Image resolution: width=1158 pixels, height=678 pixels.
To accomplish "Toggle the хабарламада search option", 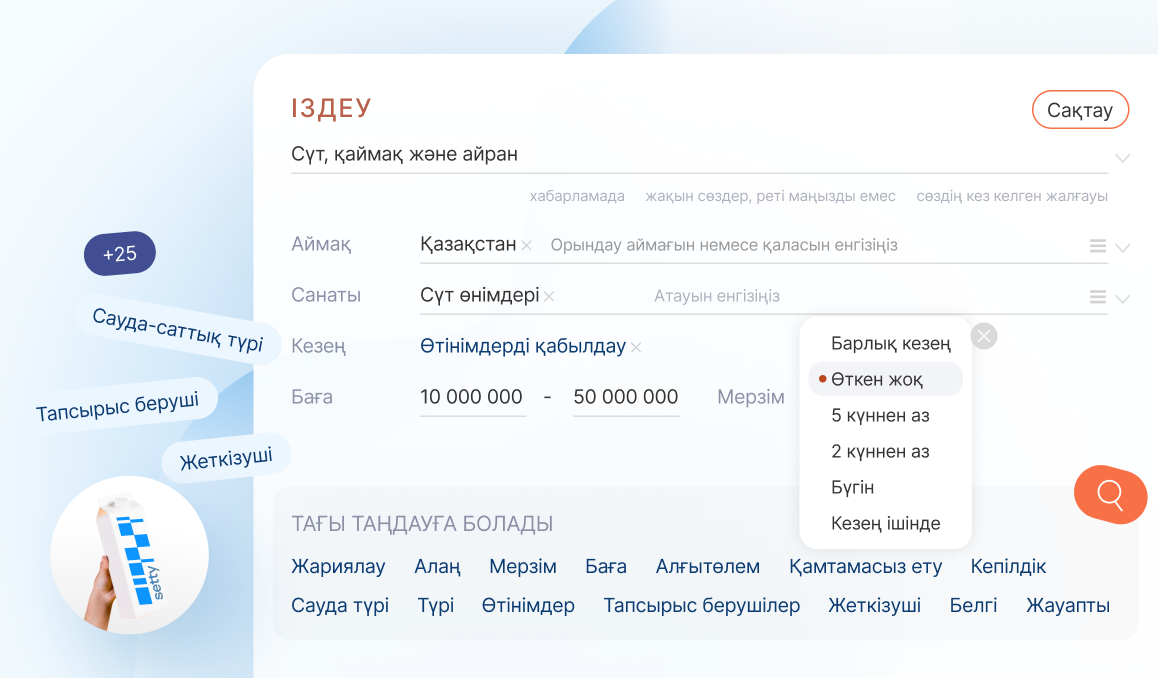I will tap(577, 196).
